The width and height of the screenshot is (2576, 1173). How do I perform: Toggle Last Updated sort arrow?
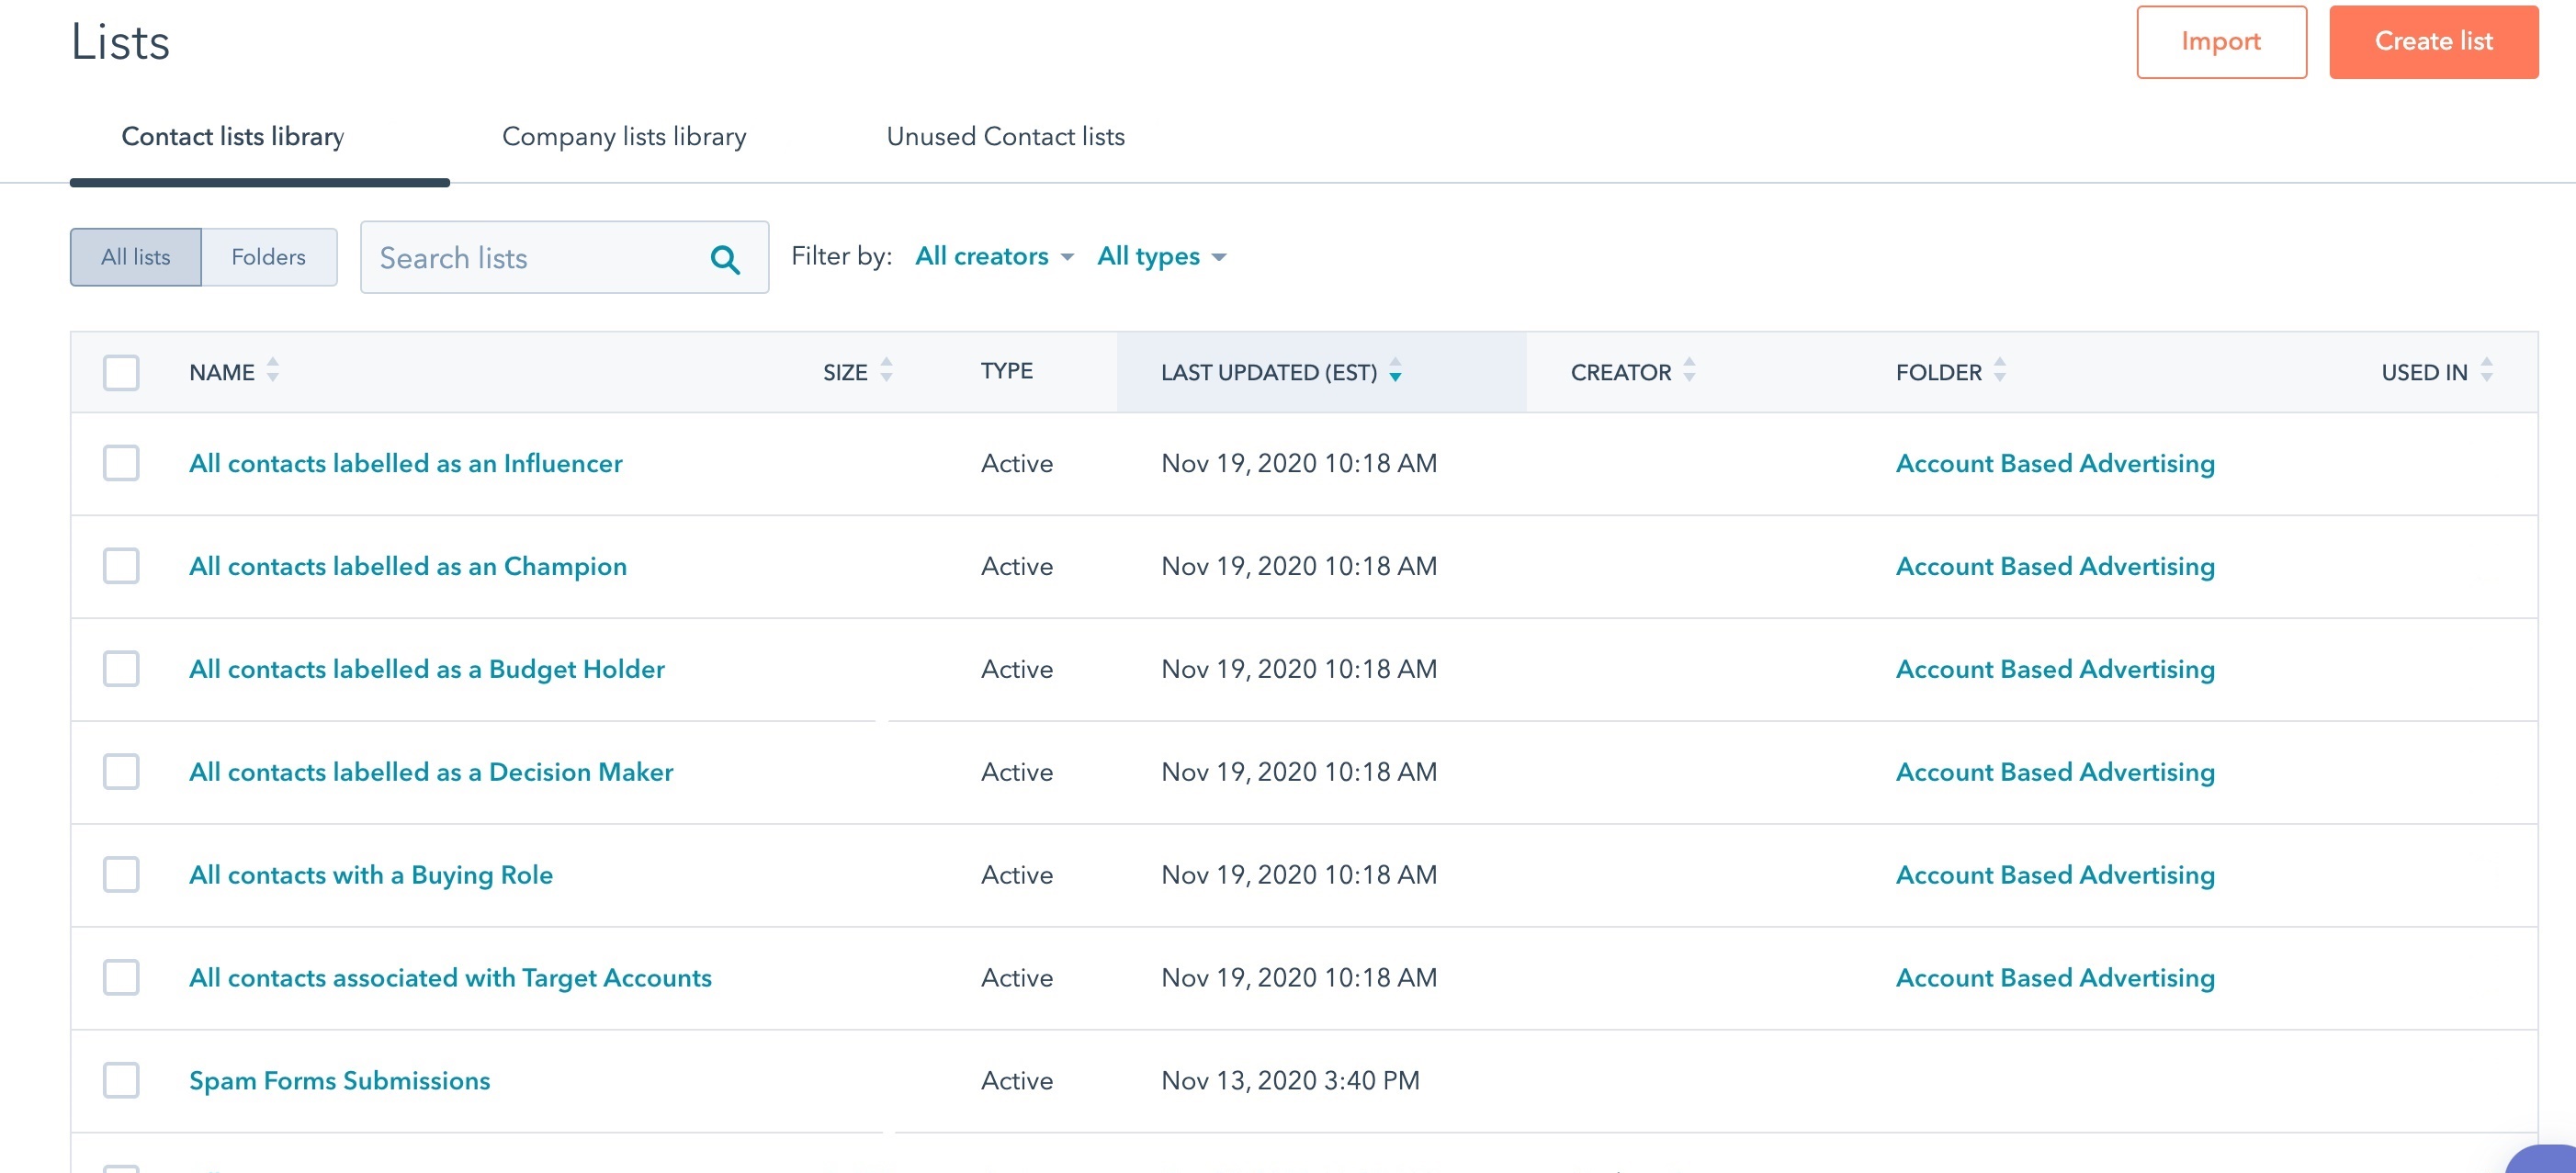click(x=1395, y=371)
